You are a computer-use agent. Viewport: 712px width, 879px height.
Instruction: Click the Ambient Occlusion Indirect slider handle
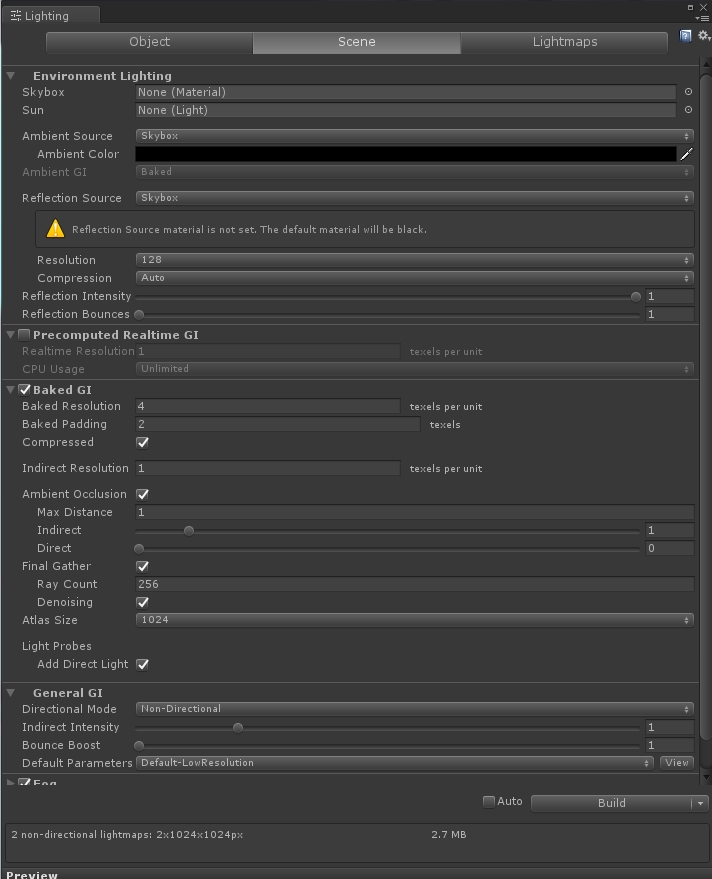pos(189,530)
